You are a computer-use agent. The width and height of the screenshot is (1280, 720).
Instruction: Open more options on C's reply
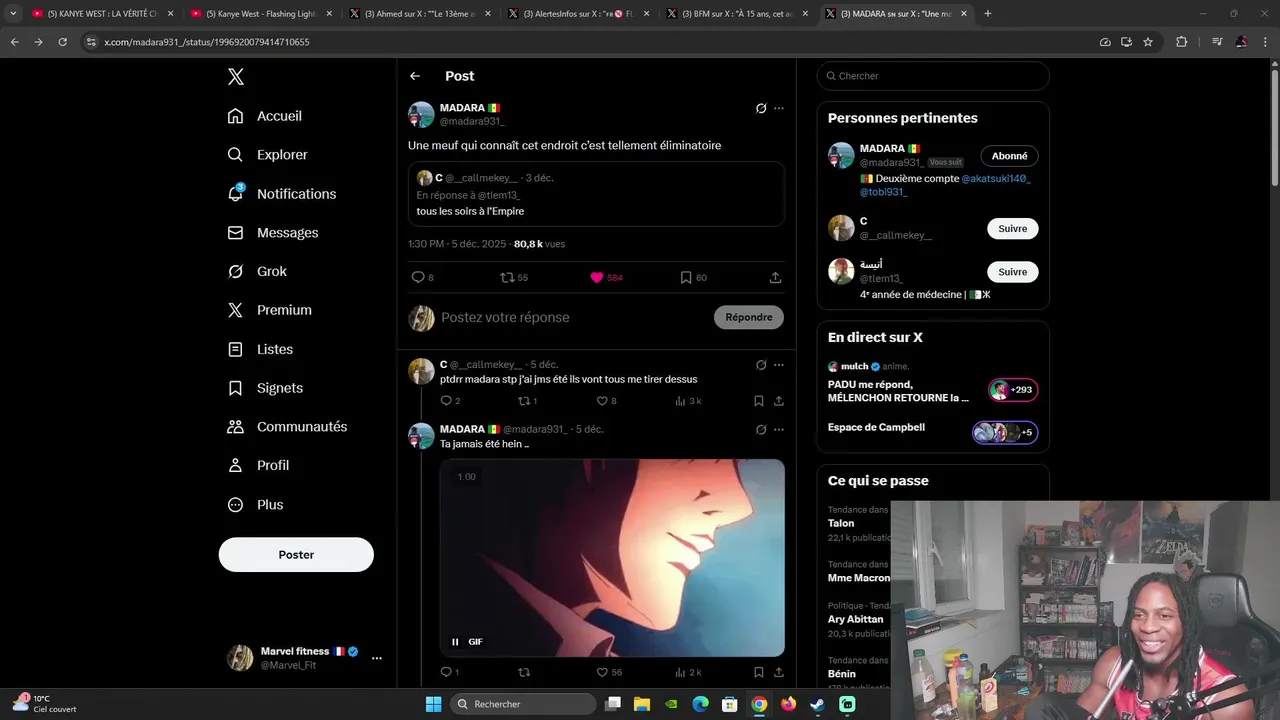coord(779,365)
